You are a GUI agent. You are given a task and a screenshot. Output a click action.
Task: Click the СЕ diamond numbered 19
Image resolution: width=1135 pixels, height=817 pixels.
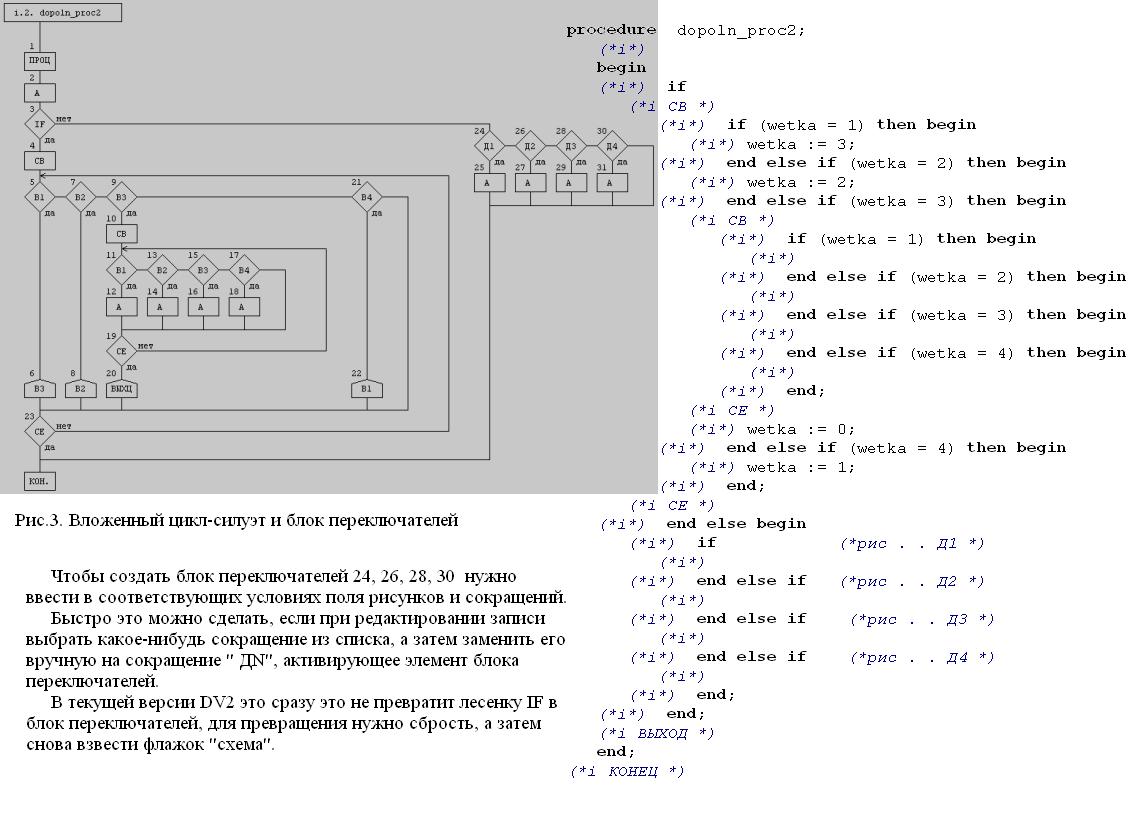(121, 351)
